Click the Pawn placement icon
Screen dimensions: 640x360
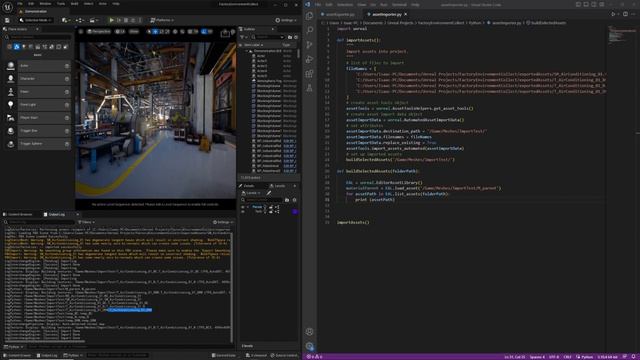(11, 92)
